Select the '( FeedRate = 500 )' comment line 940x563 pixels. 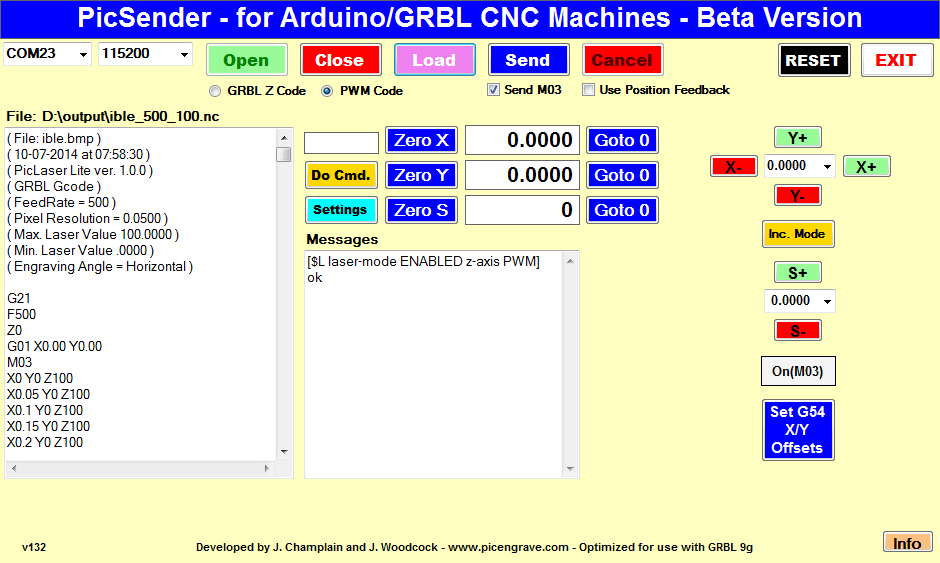pyautogui.click(x=62, y=202)
